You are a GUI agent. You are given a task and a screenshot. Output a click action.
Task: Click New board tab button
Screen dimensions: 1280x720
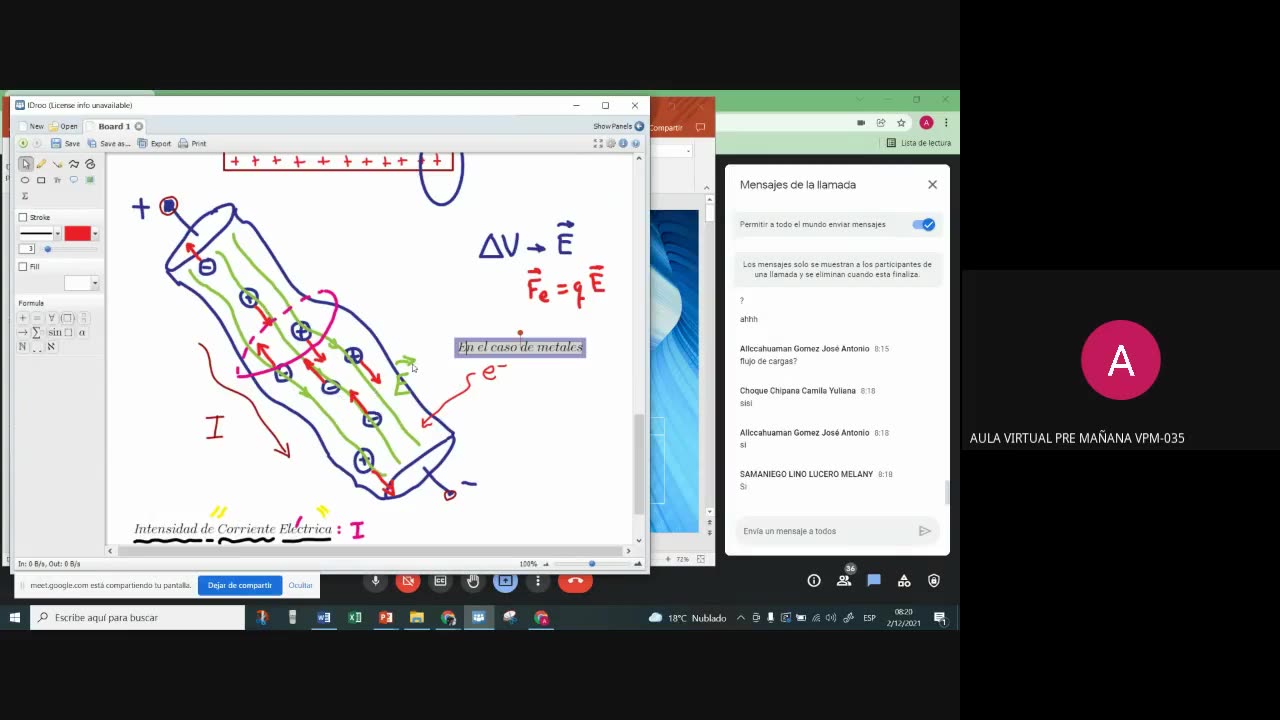point(31,127)
